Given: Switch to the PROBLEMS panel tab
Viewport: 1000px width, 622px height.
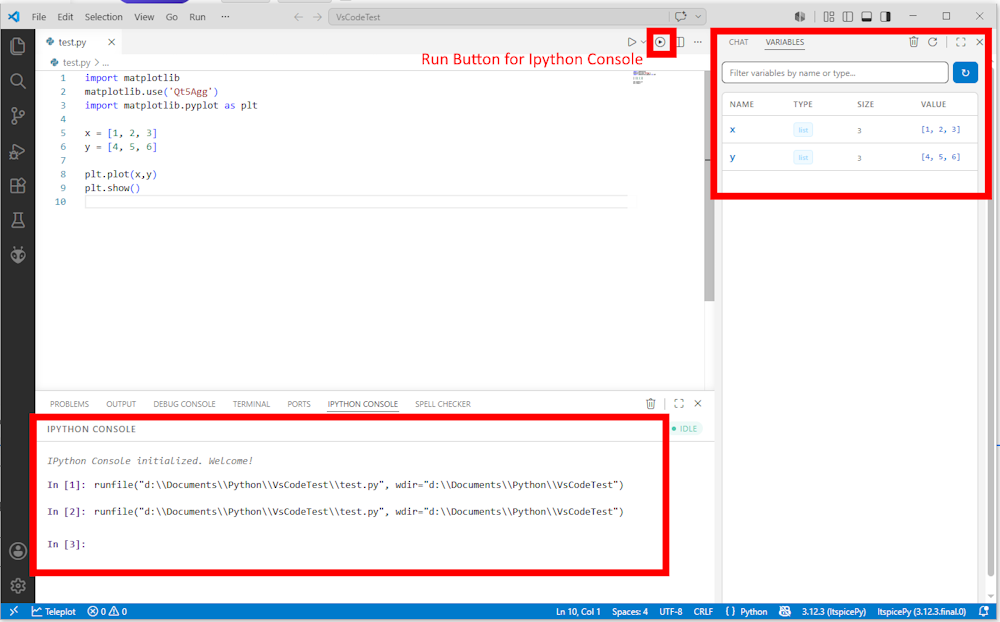Looking at the screenshot, I should coord(70,404).
